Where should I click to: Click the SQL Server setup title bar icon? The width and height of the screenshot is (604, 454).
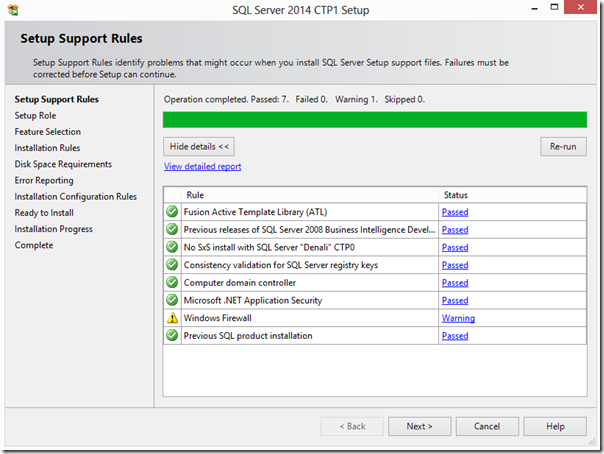(13, 10)
